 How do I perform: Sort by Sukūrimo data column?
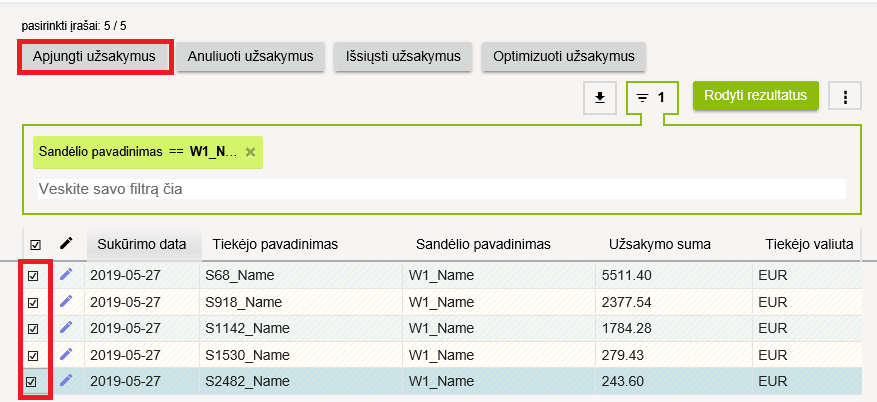pyautogui.click(x=142, y=244)
